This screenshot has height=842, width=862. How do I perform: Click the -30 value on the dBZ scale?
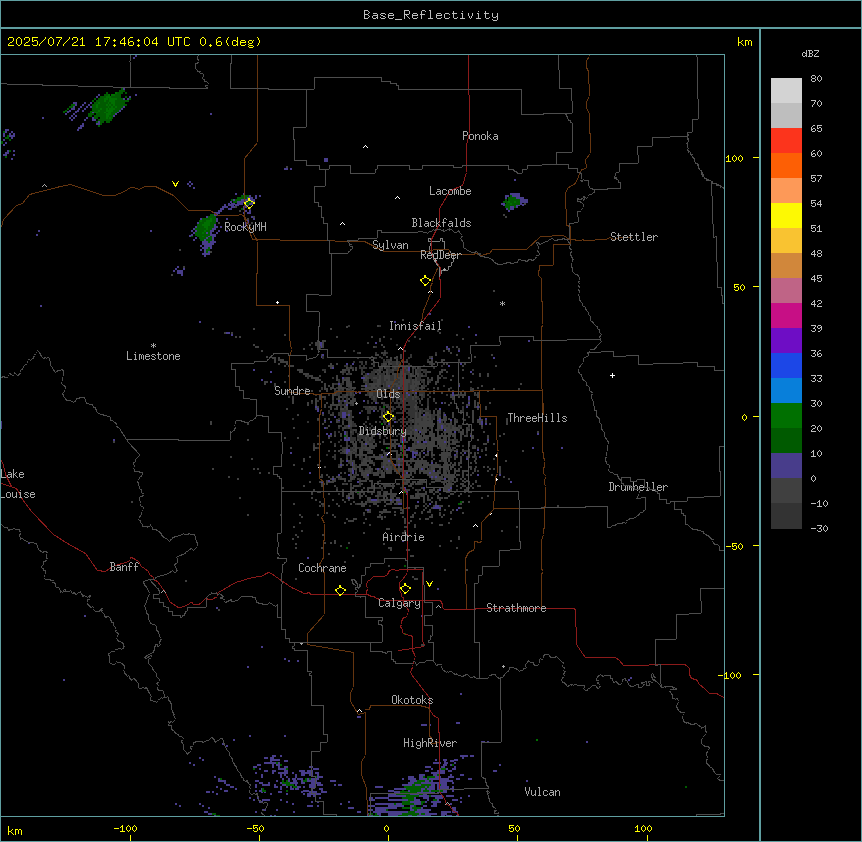819,529
